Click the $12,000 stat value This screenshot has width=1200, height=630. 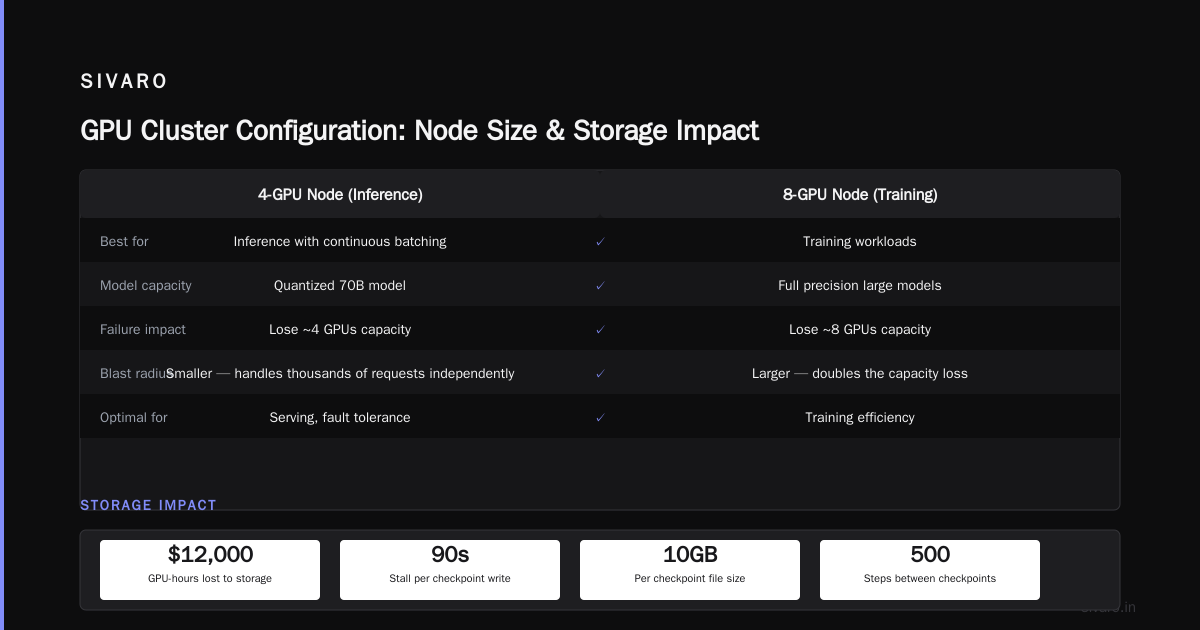point(210,555)
